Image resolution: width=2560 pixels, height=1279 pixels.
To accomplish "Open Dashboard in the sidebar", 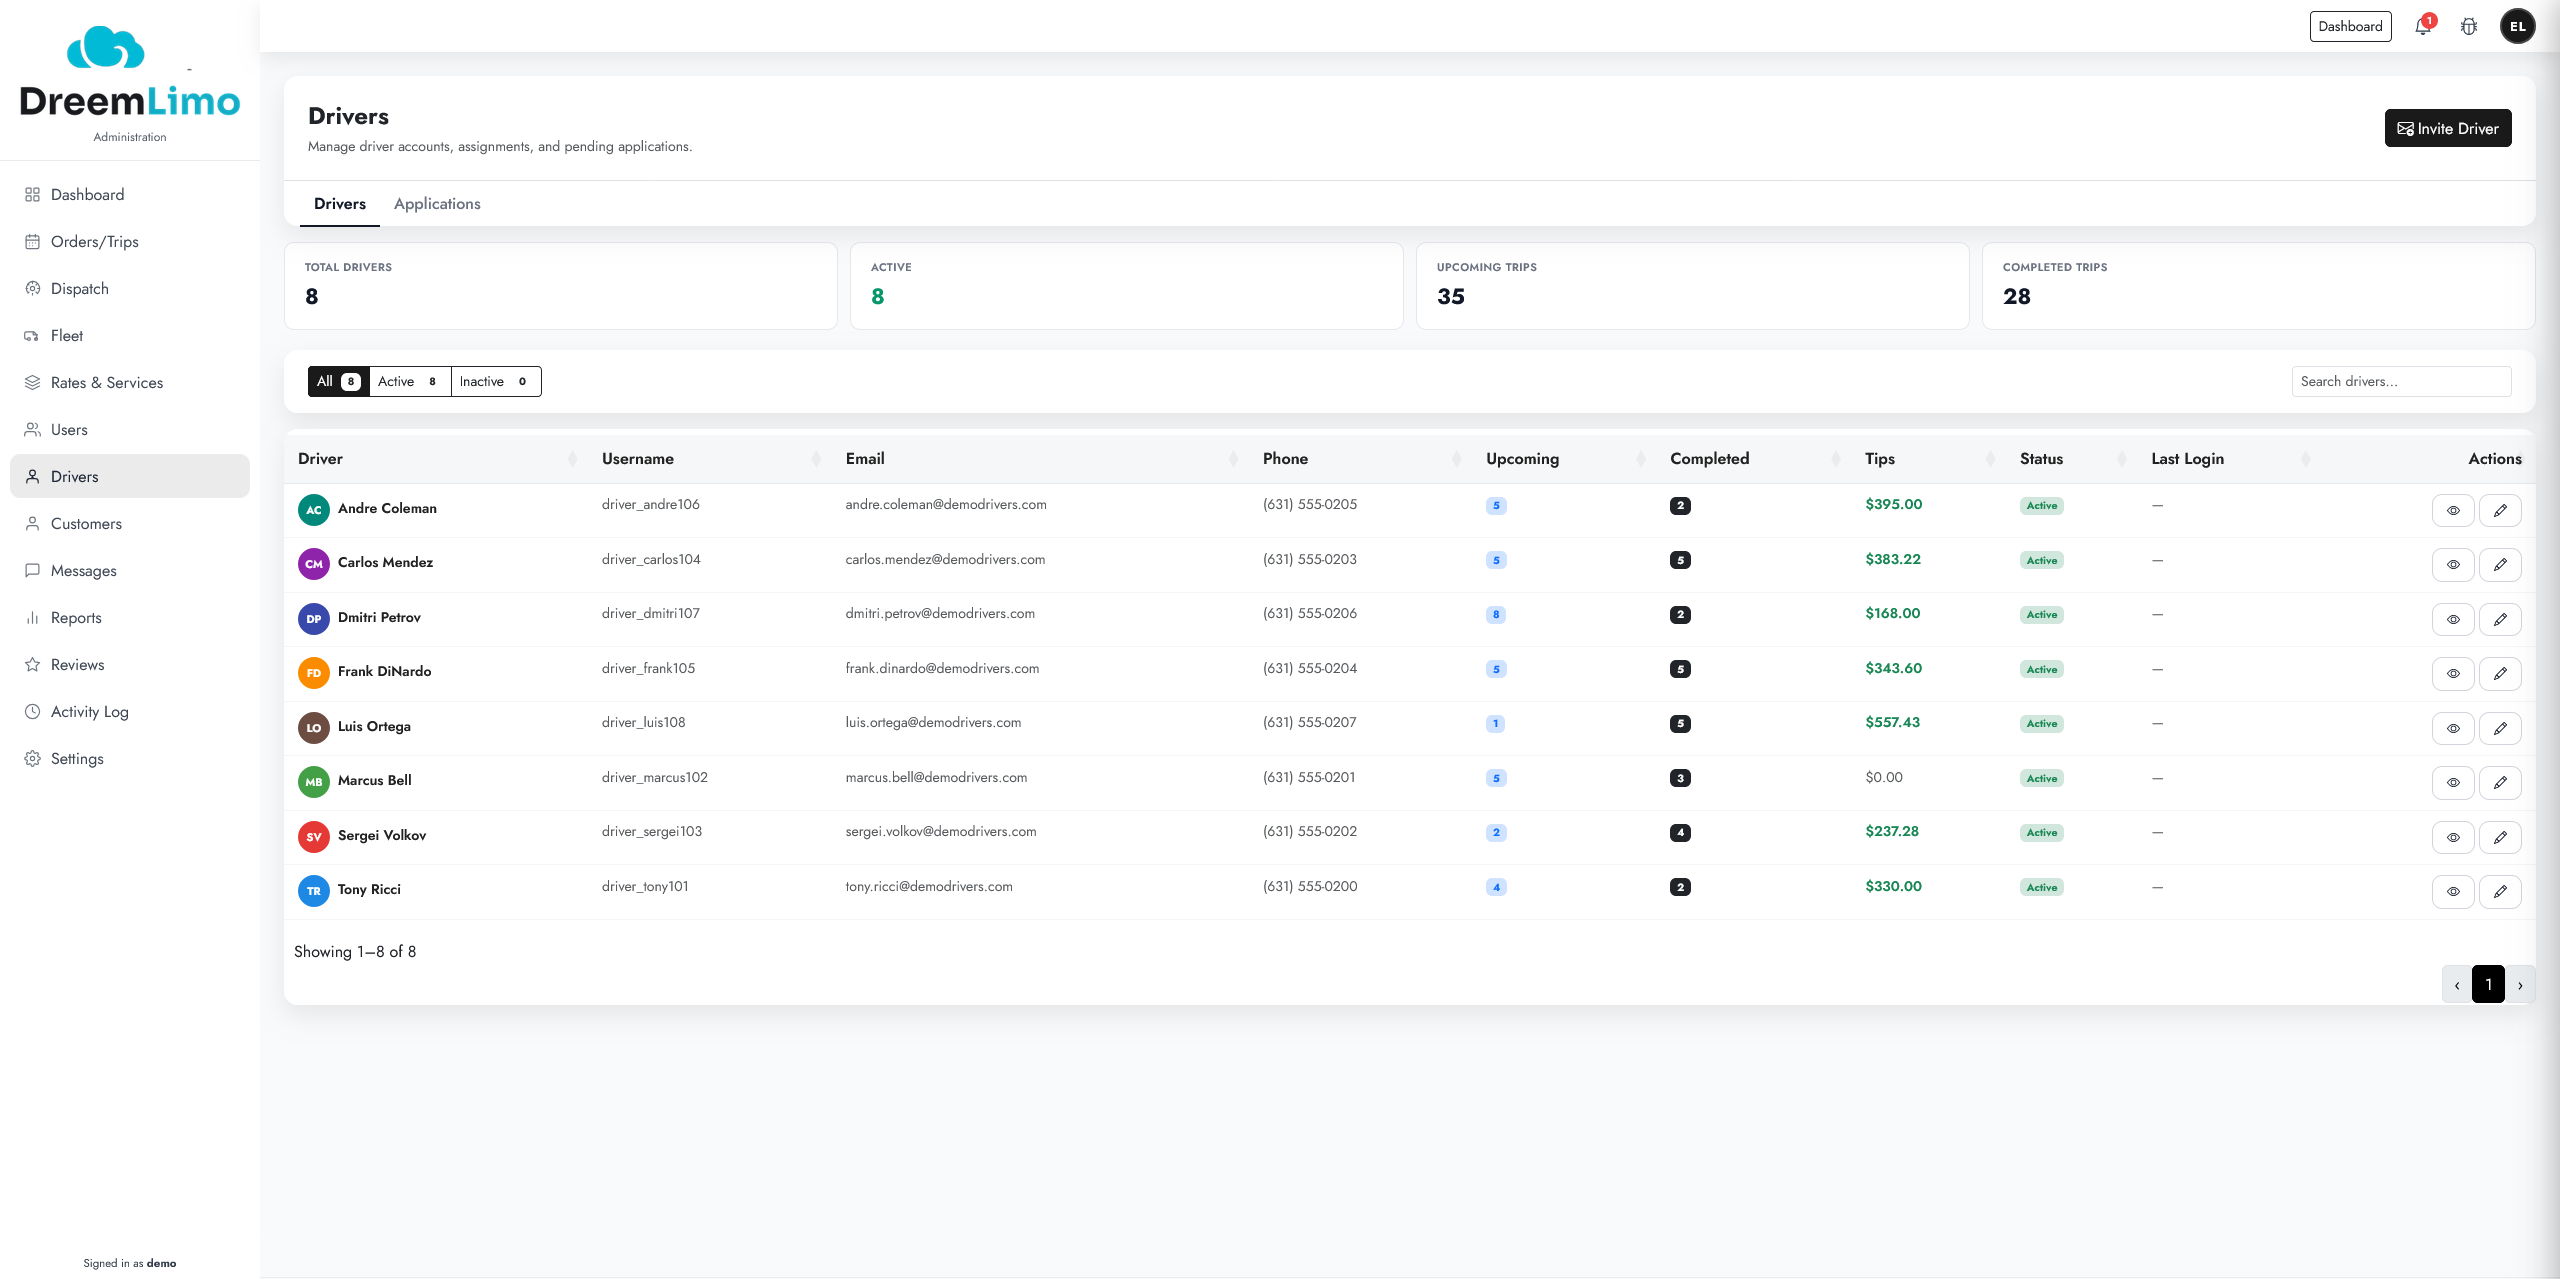I will [x=130, y=194].
